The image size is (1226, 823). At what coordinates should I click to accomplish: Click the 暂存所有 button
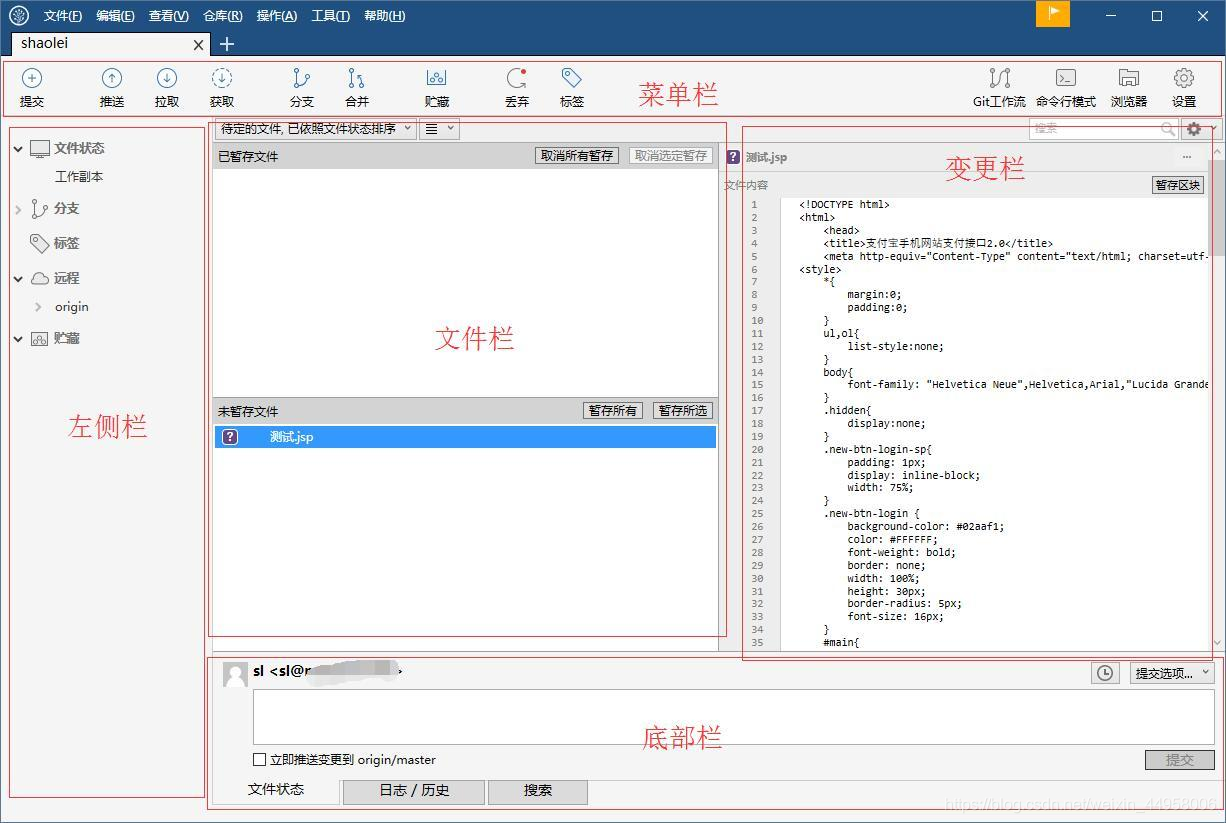[x=612, y=411]
